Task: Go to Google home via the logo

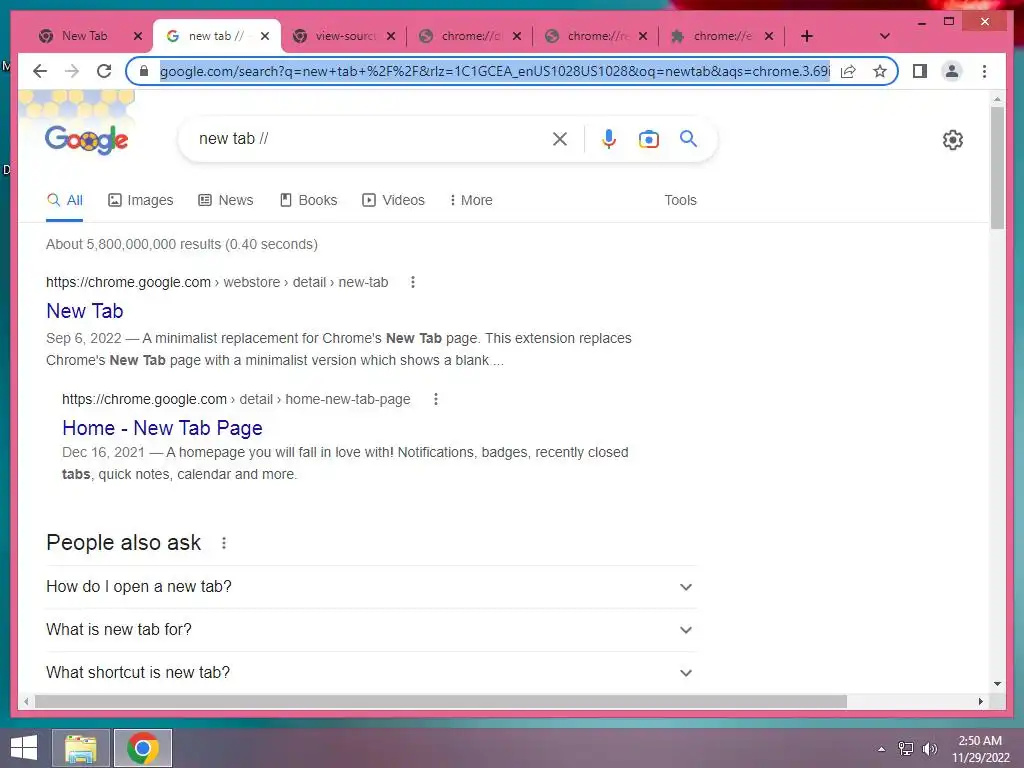Action: pos(86,139)
